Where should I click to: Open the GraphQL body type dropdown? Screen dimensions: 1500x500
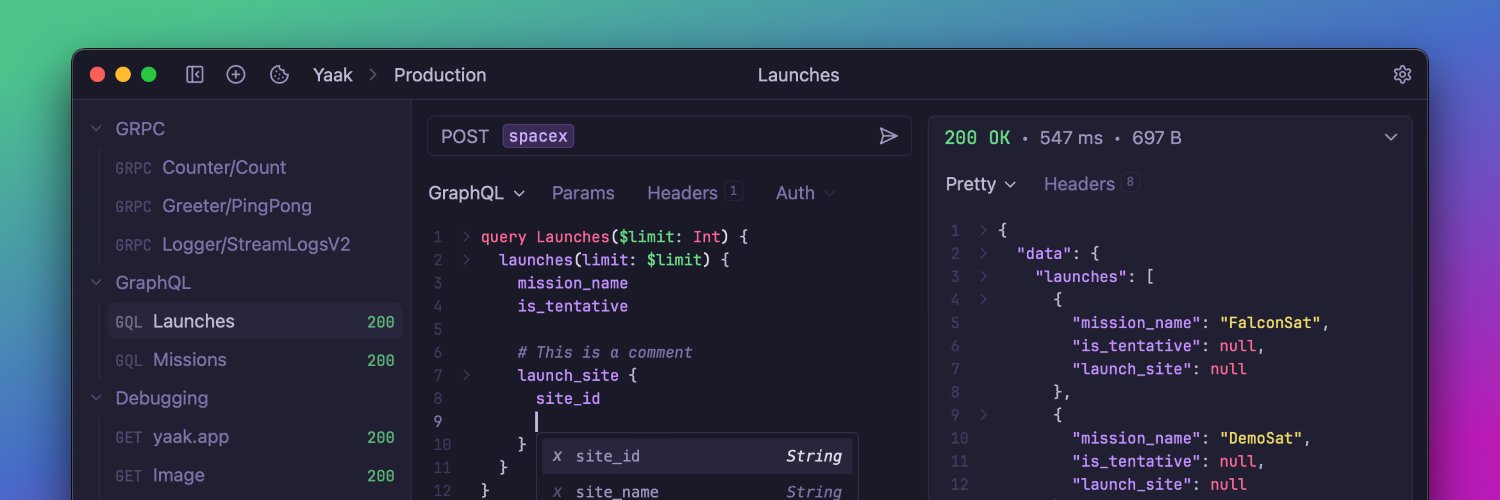[x=477, y=193]
